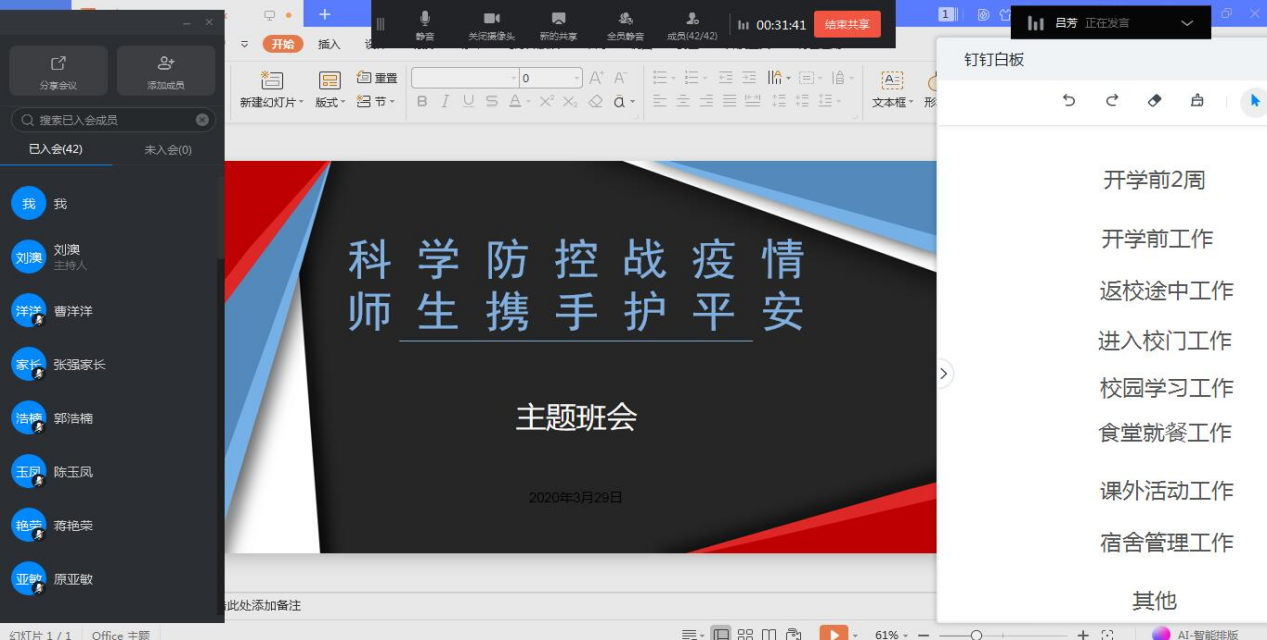Click the zoom slider in status bar
The width and height of the screenshot is (1267, 640).
click(976, 635)
